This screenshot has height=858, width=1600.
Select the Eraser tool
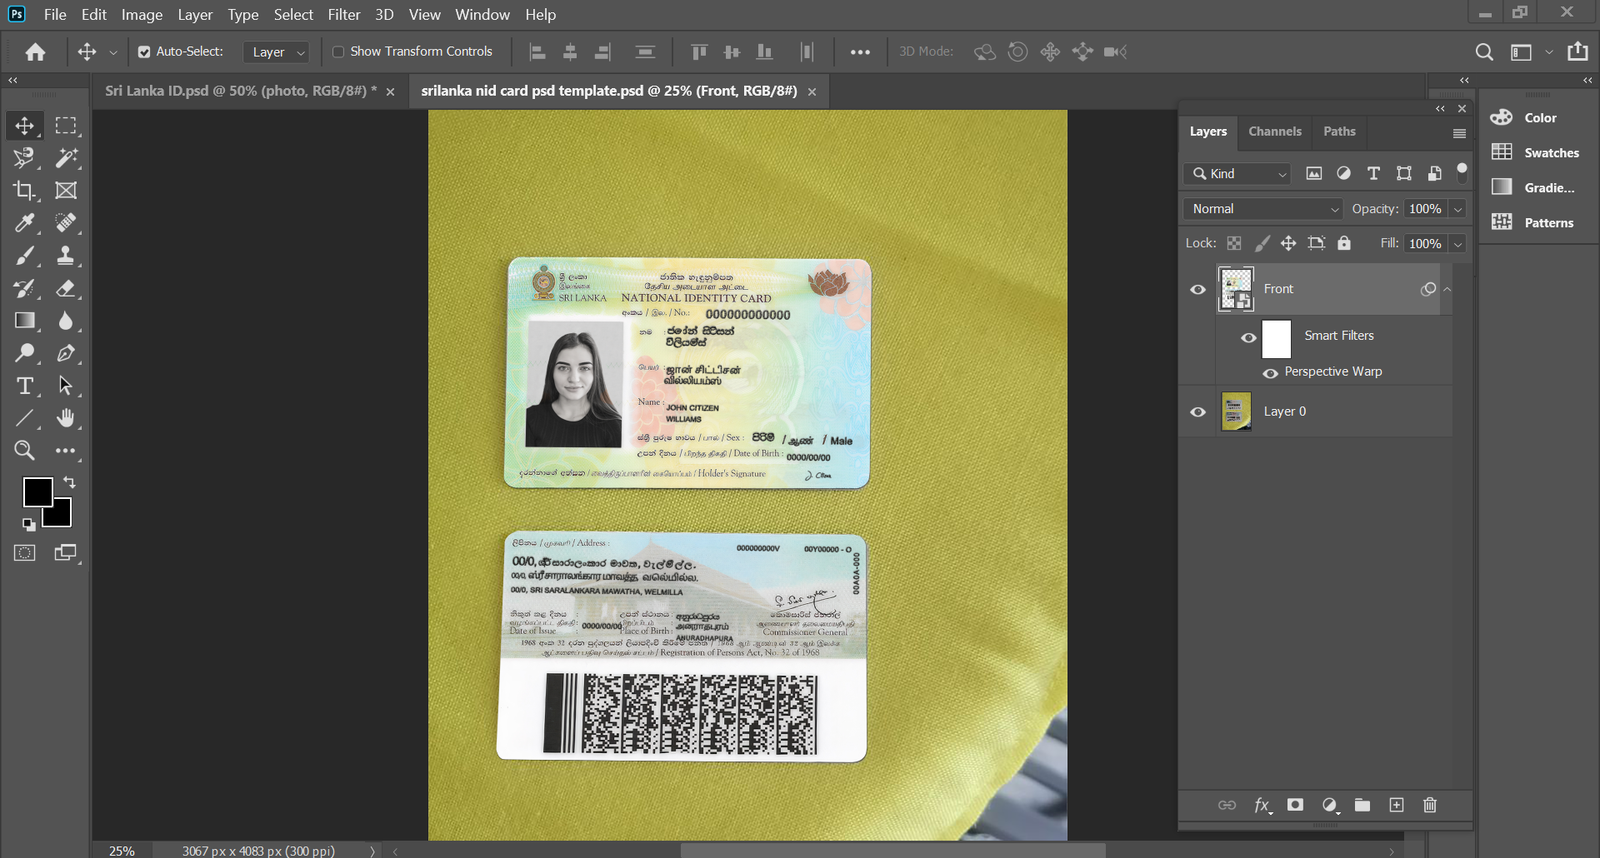(x=66, y=289)
